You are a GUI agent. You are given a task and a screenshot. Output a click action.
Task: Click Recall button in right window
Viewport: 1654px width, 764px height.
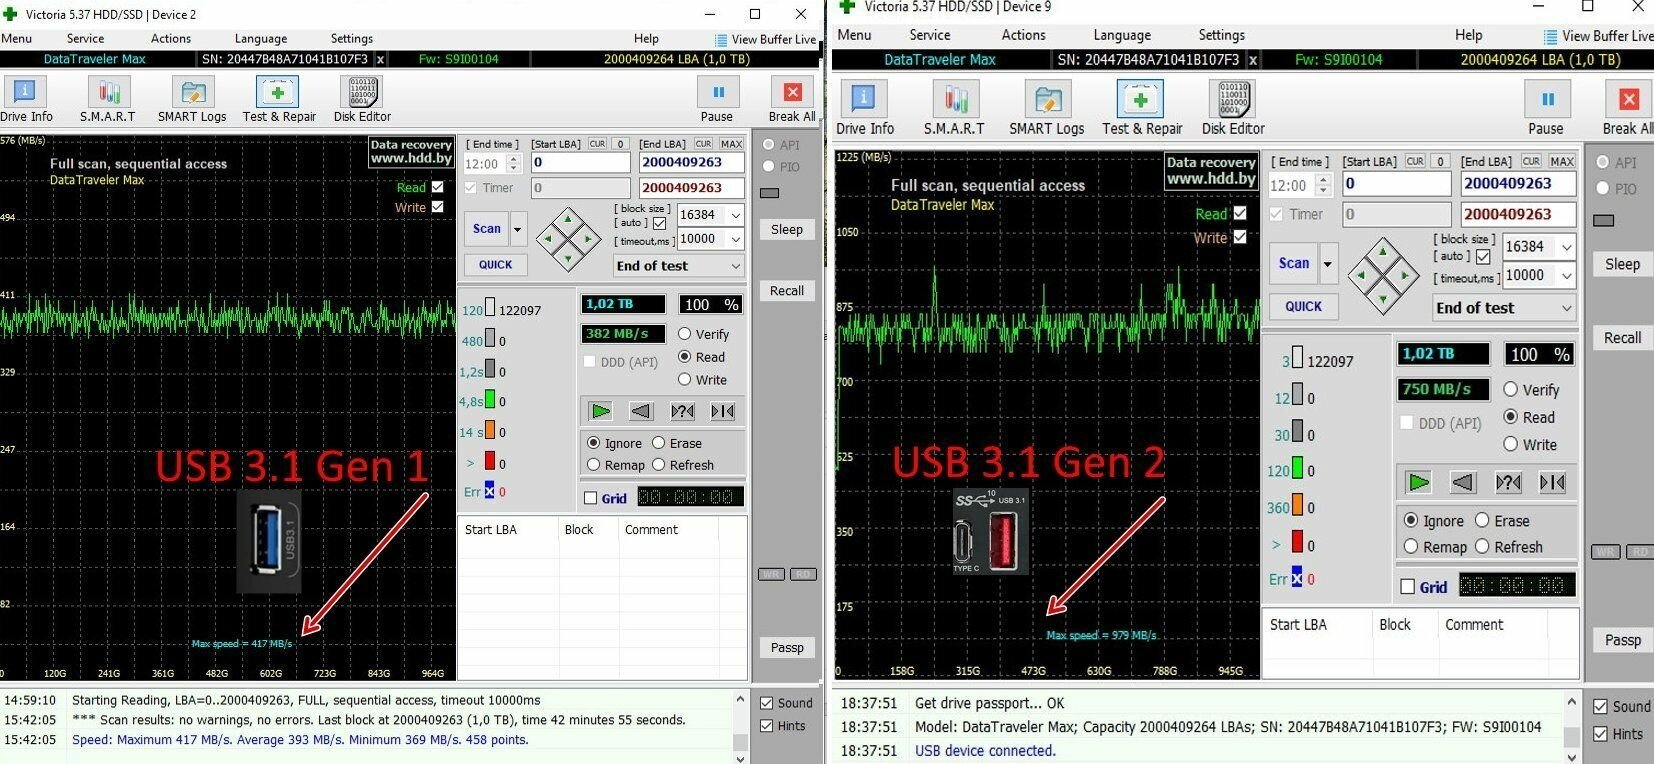[1622, 338]
